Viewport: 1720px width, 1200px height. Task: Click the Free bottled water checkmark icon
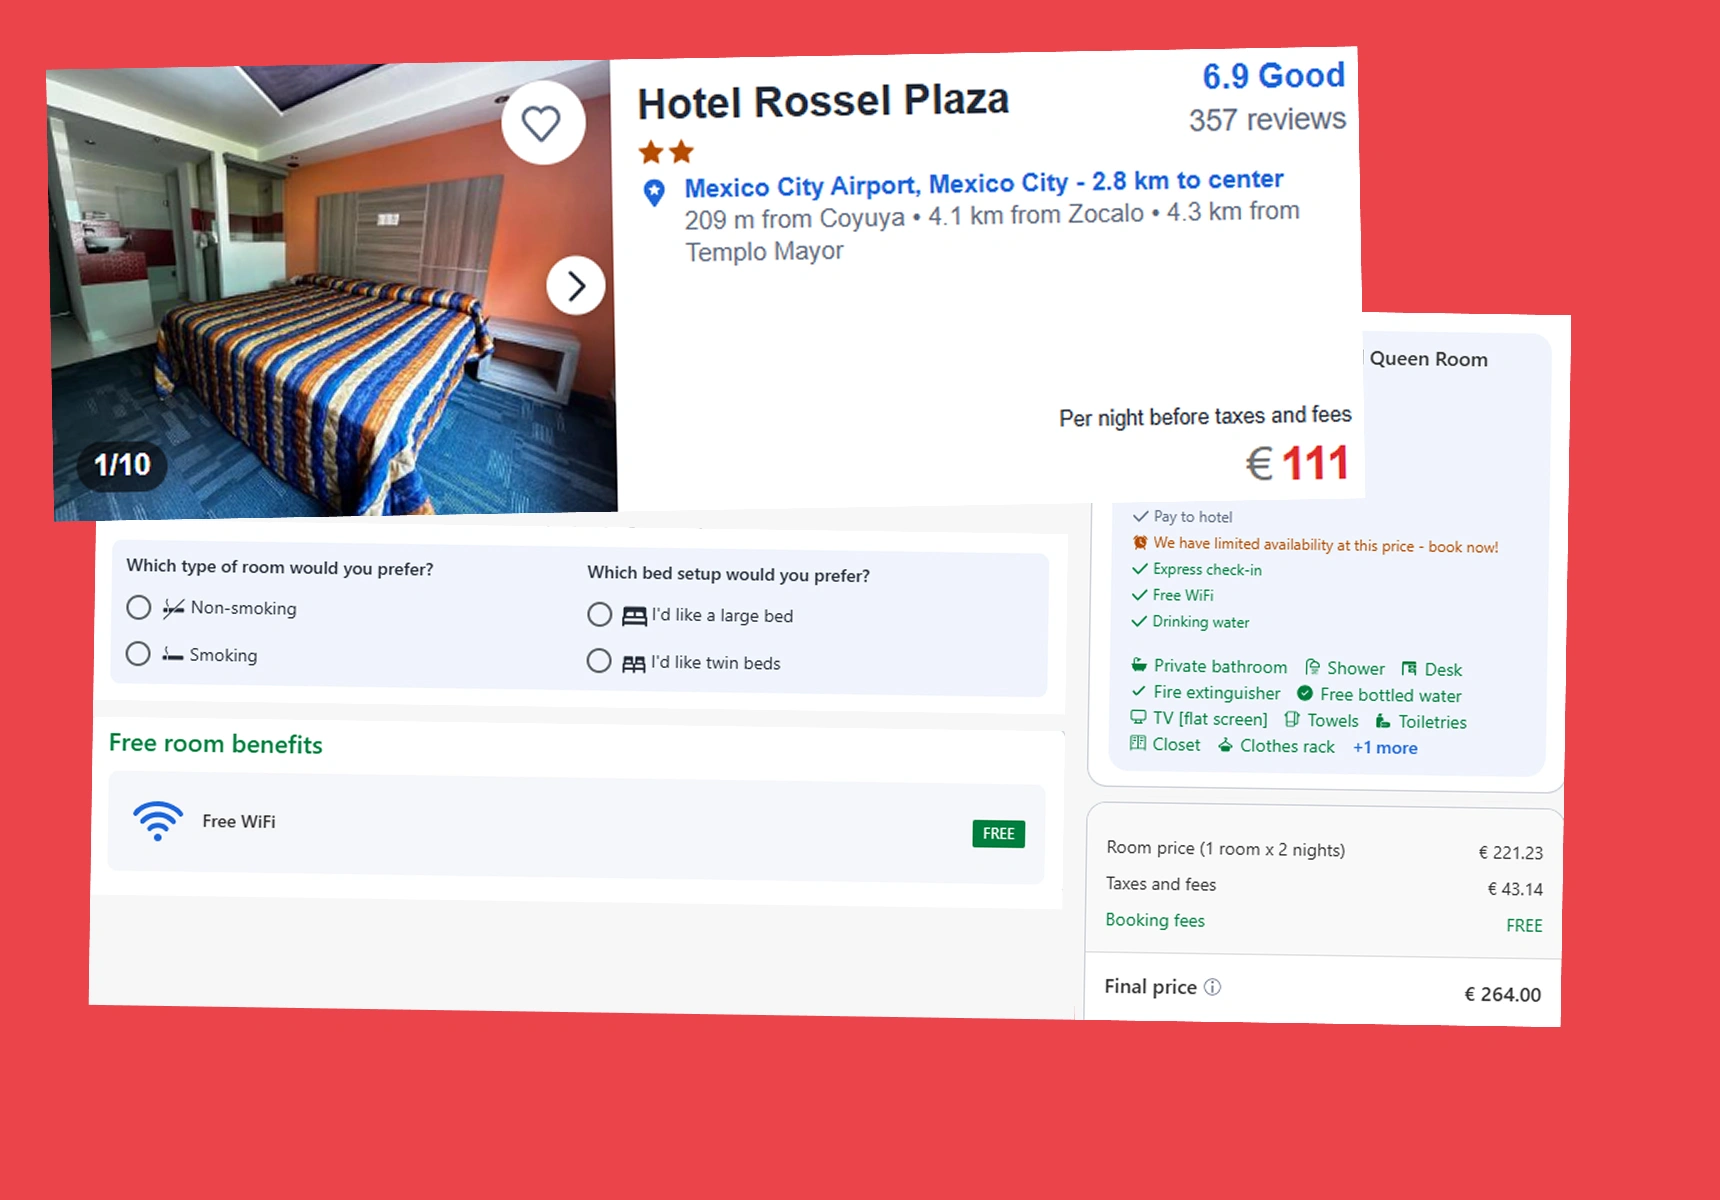pyautogui.click(x=1305, y=693)
